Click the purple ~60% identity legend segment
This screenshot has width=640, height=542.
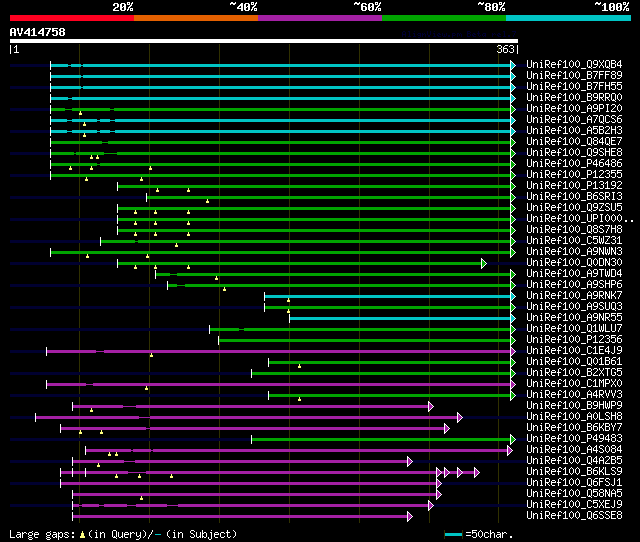coord(320,18)
